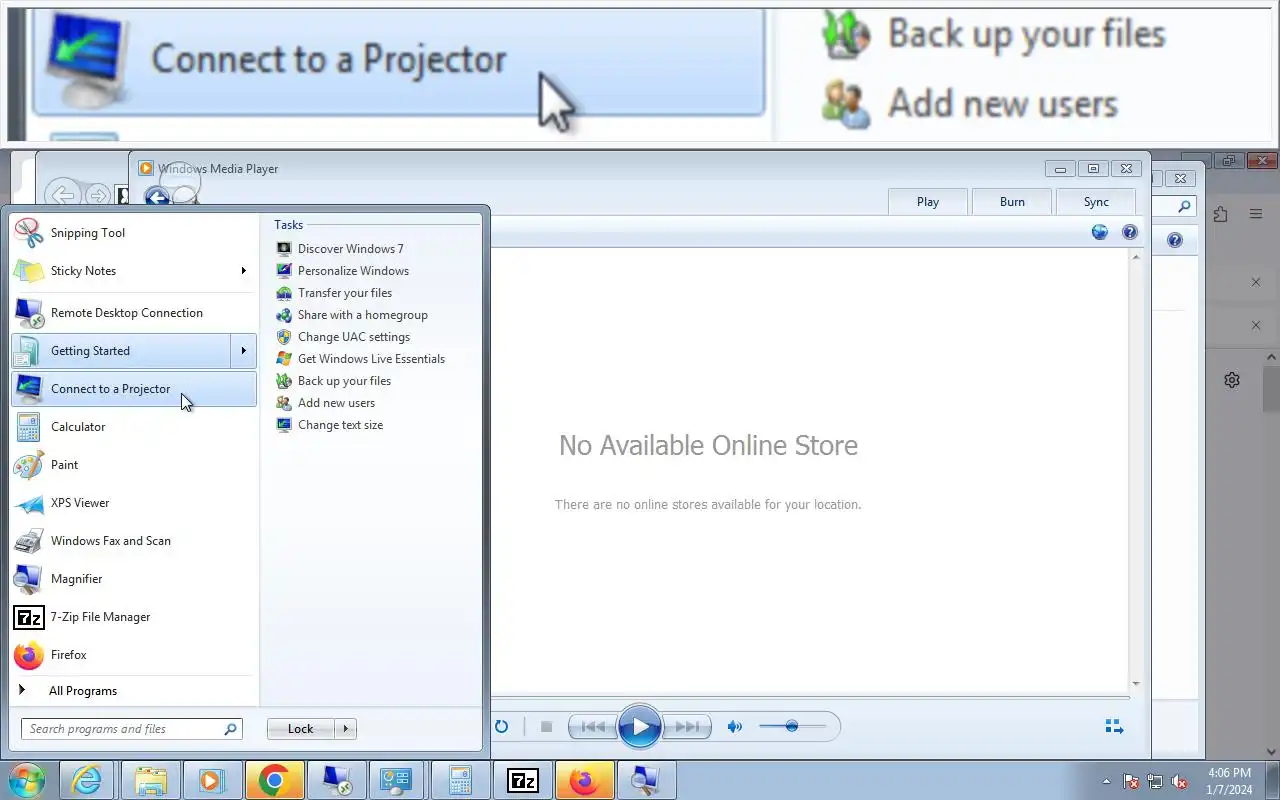This screenshot has width=1280, height=800.
Task: Open Remote Desktop Connection in Start menu
Action: 134,313
